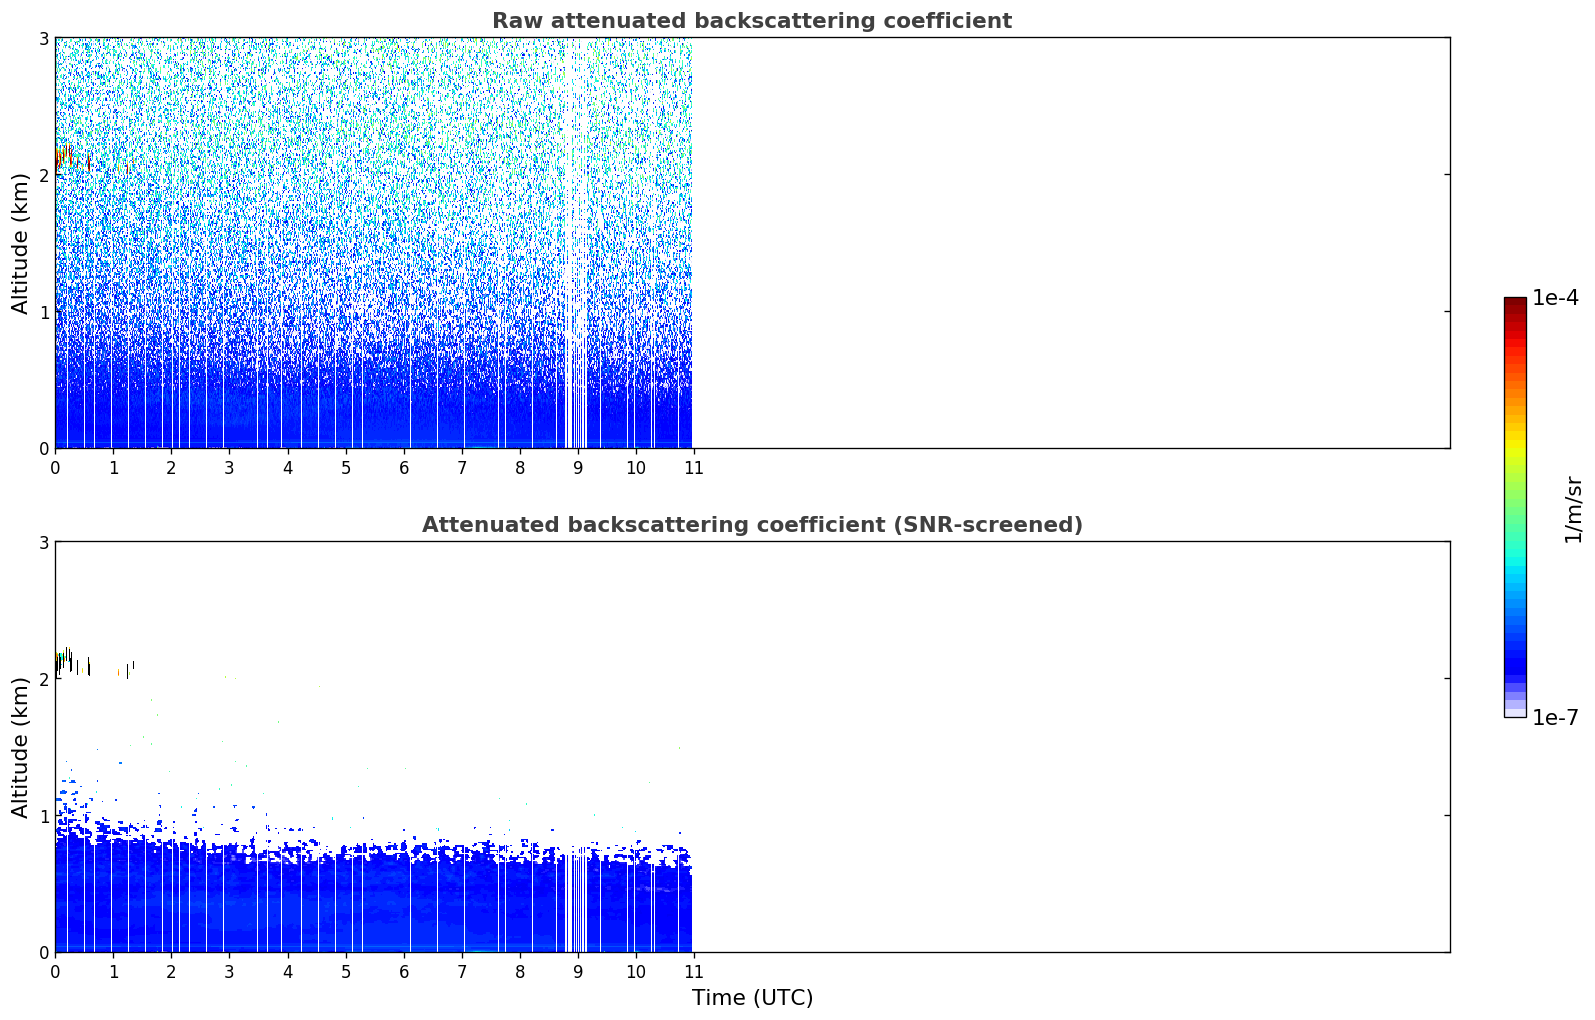This screenshot has height=1020, width=1595.
Task: Pick the dark red colorbar segment
Action: [x=1515, y=306]
